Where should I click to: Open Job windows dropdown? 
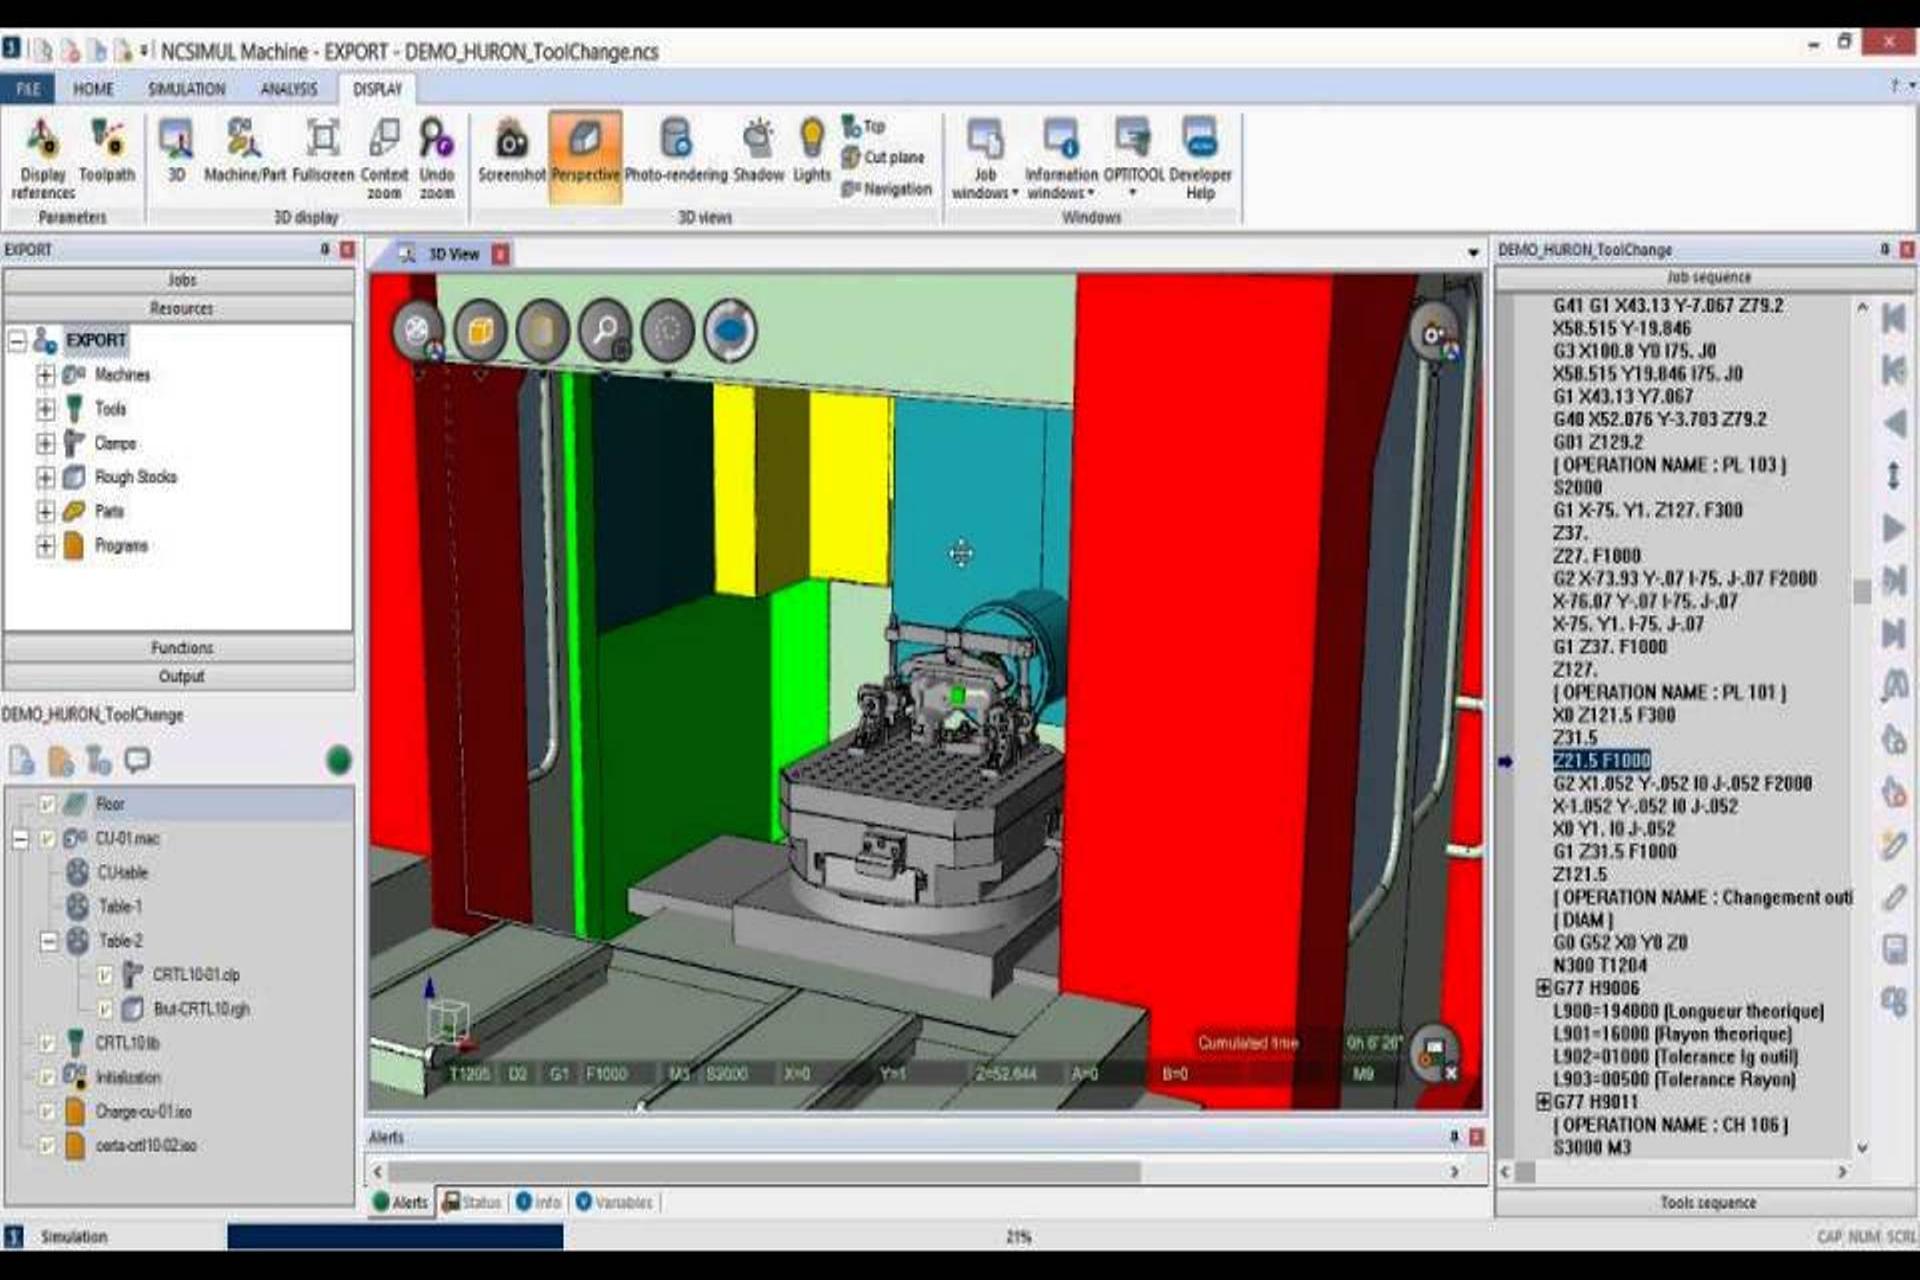point(985,158)
